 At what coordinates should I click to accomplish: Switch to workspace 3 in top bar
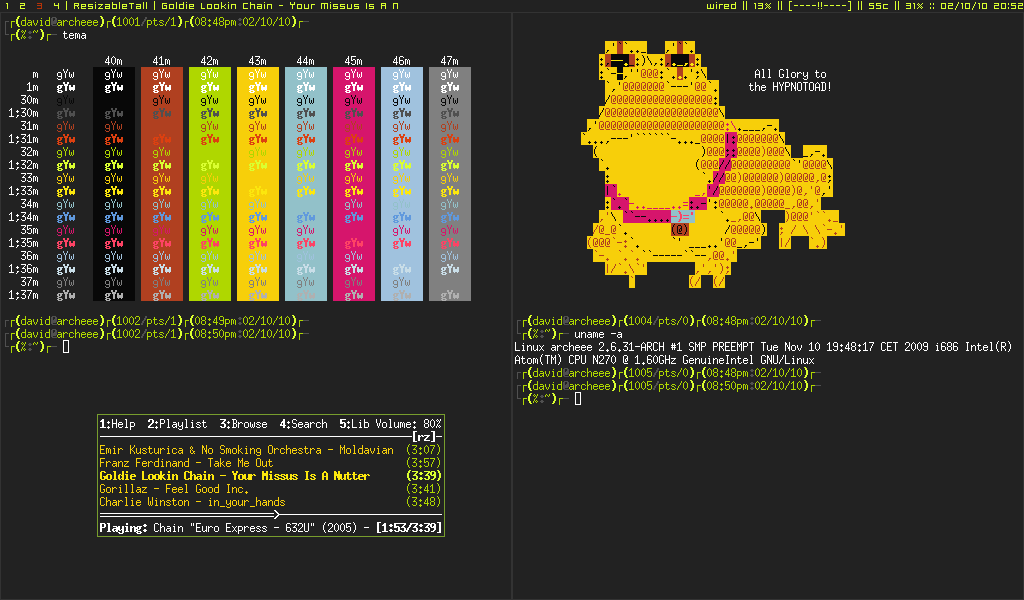(x=38, y=6)
